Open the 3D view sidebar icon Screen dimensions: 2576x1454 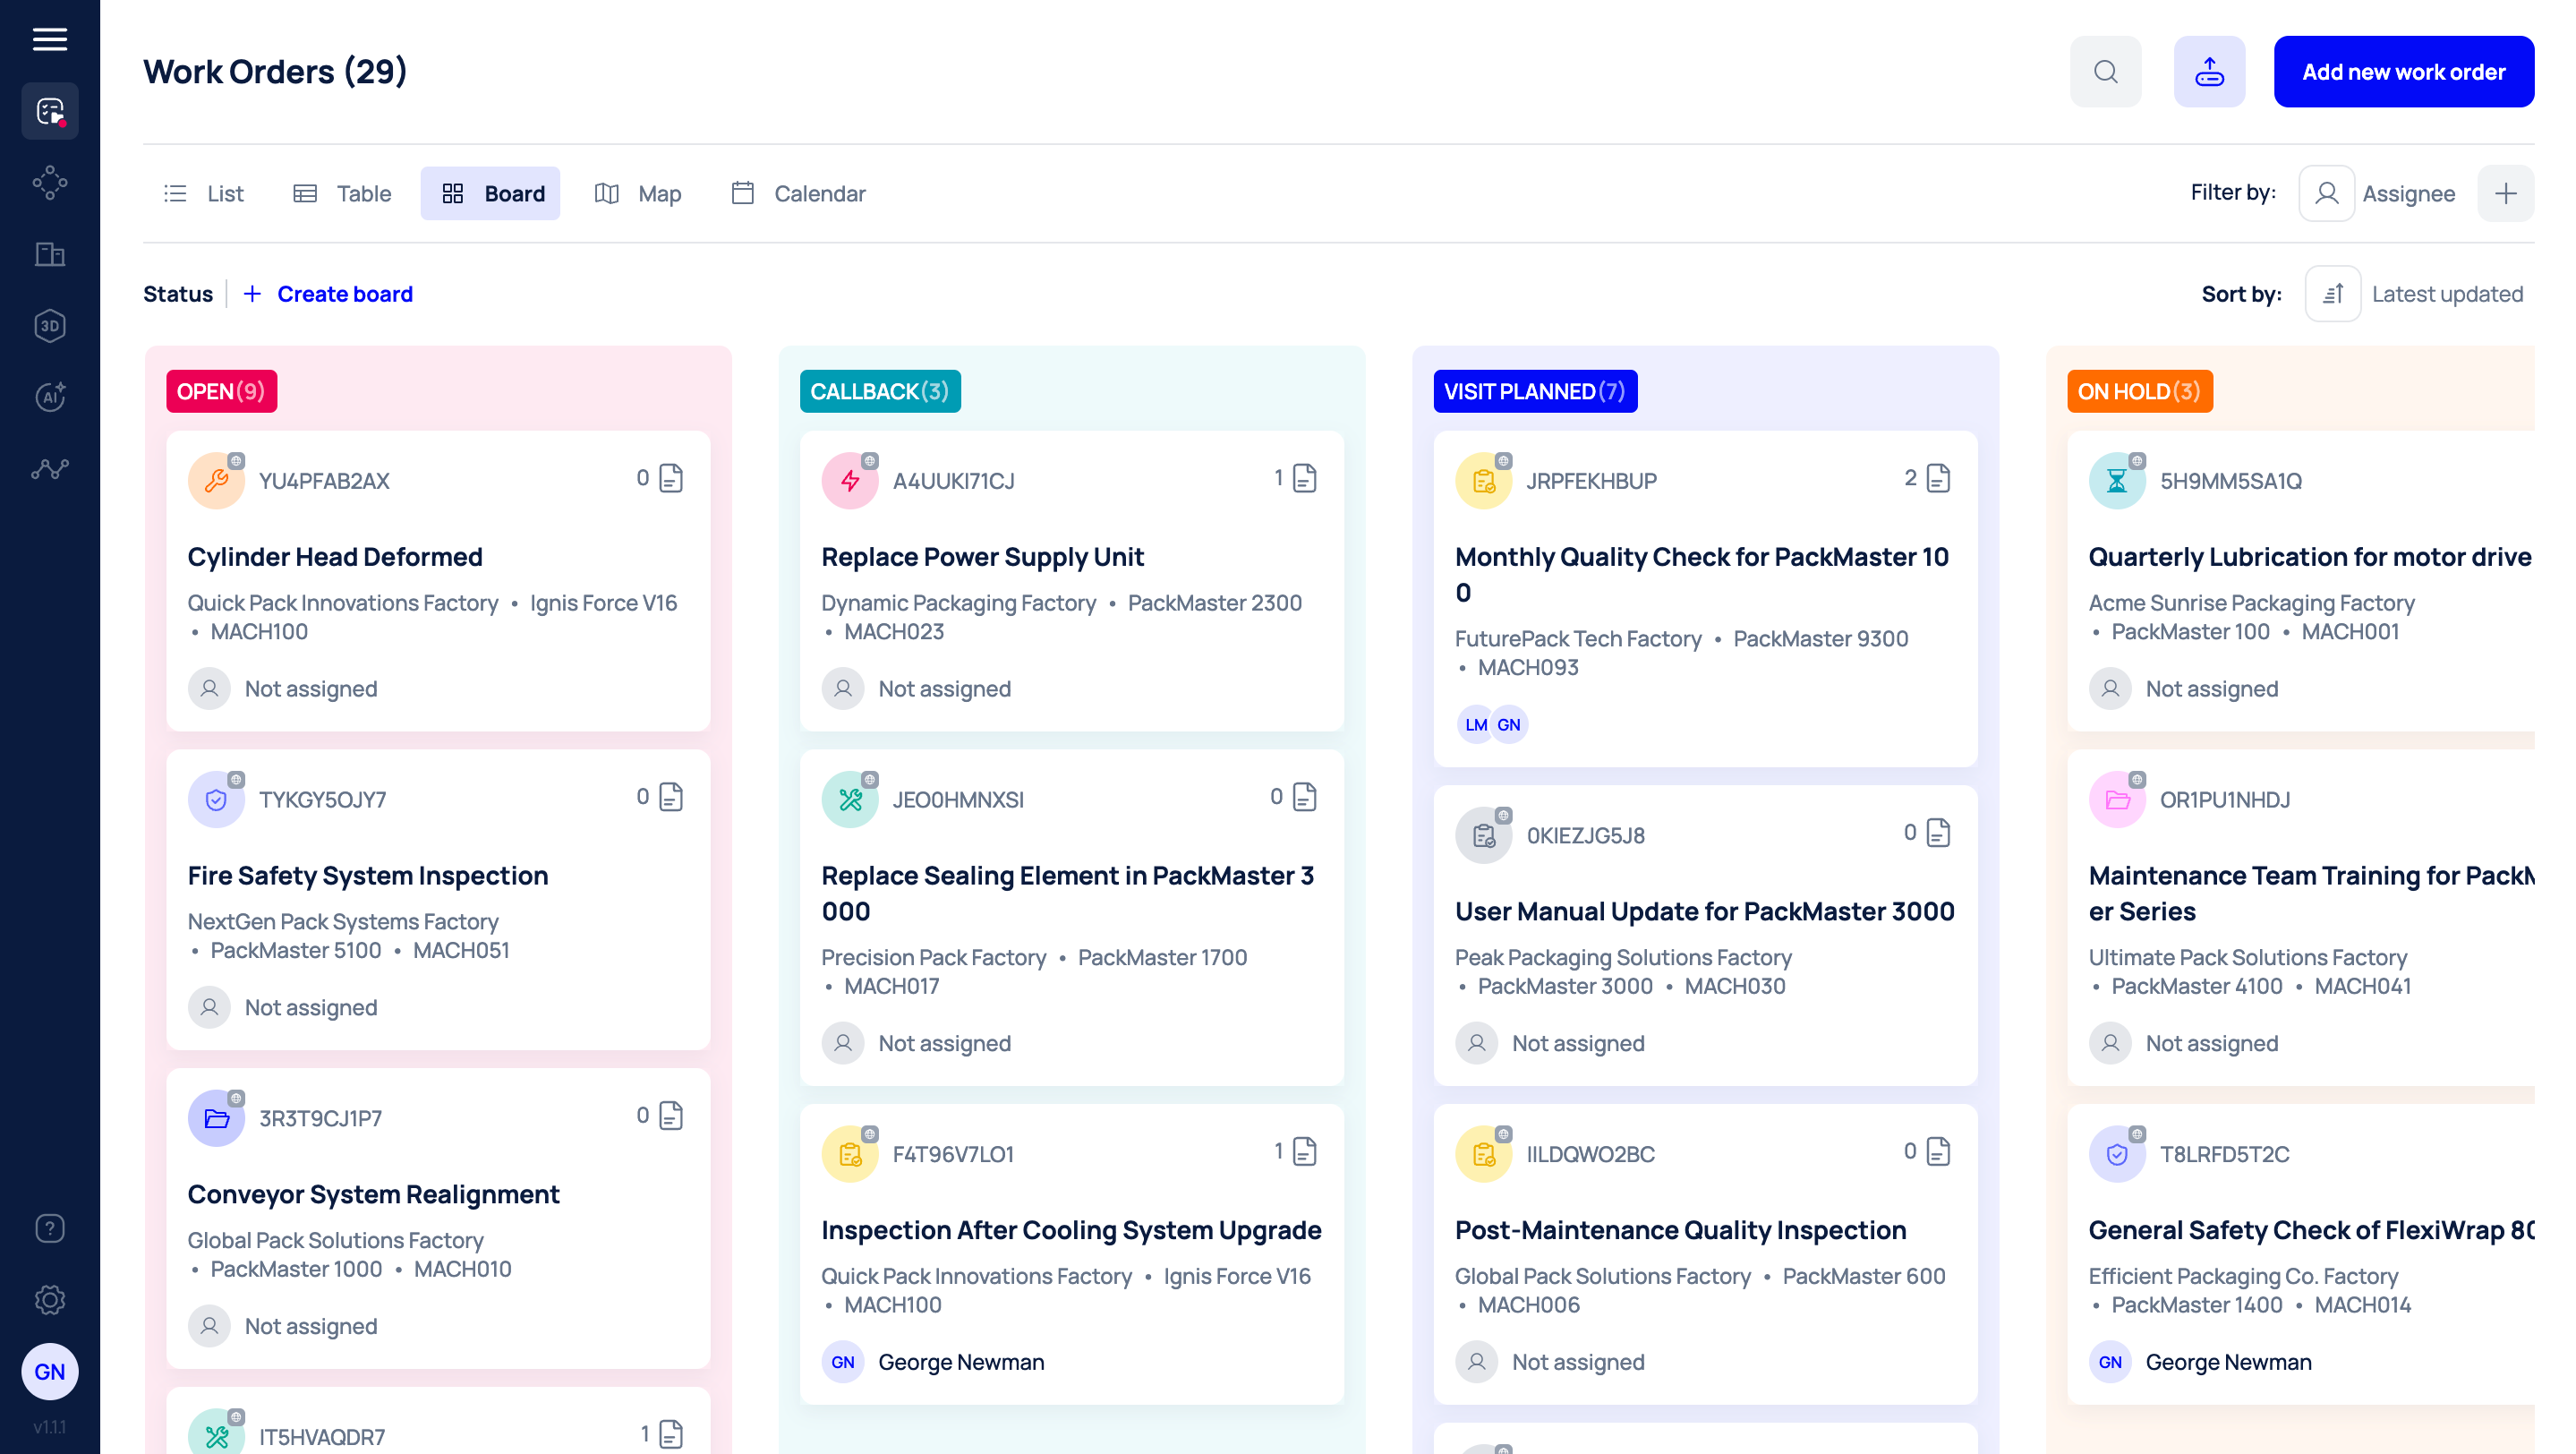49,326
